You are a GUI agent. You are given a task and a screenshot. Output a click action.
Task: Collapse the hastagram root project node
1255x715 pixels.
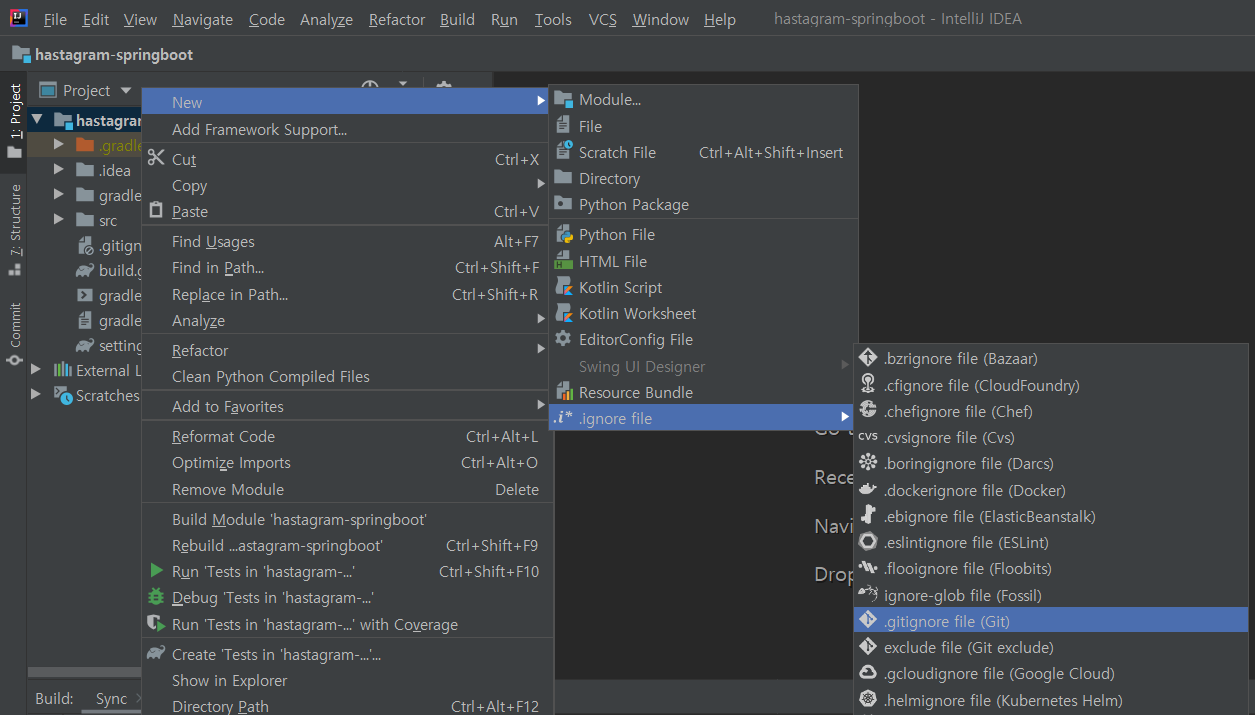point(37,120)
